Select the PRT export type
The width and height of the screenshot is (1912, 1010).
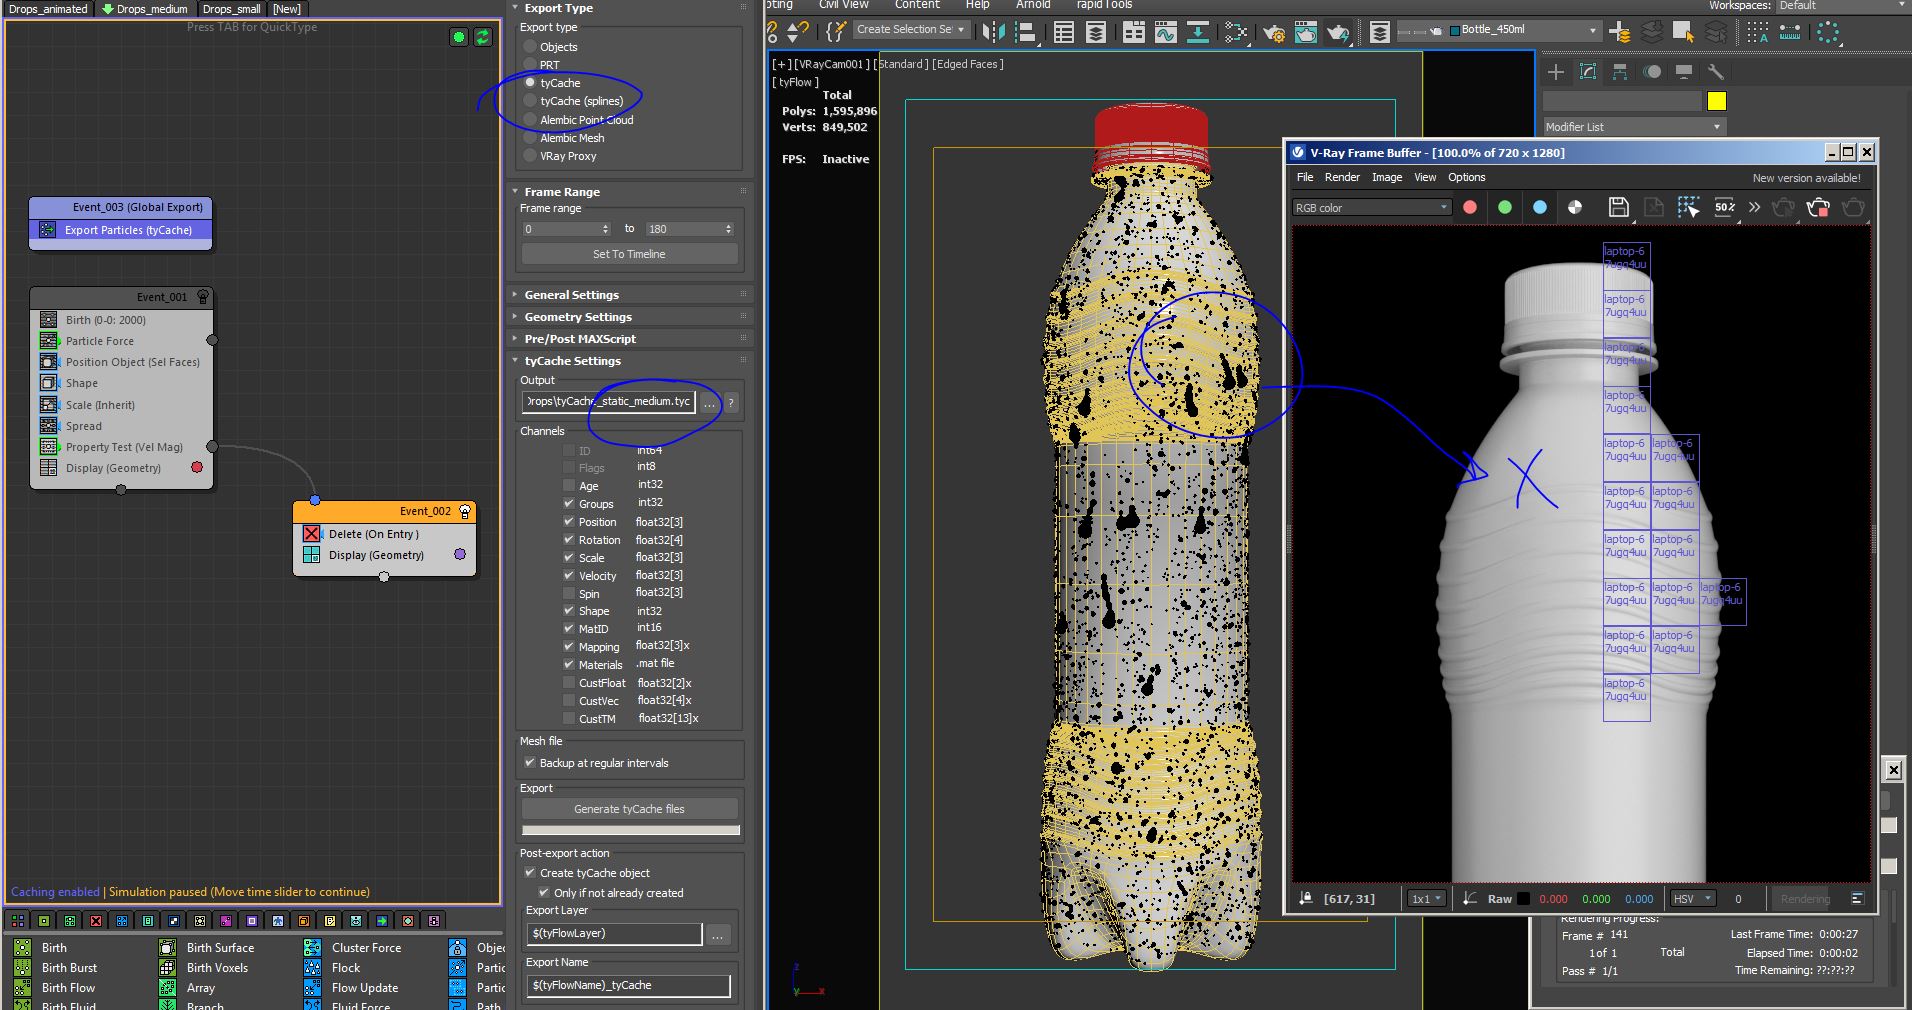[x=531, y=65]
